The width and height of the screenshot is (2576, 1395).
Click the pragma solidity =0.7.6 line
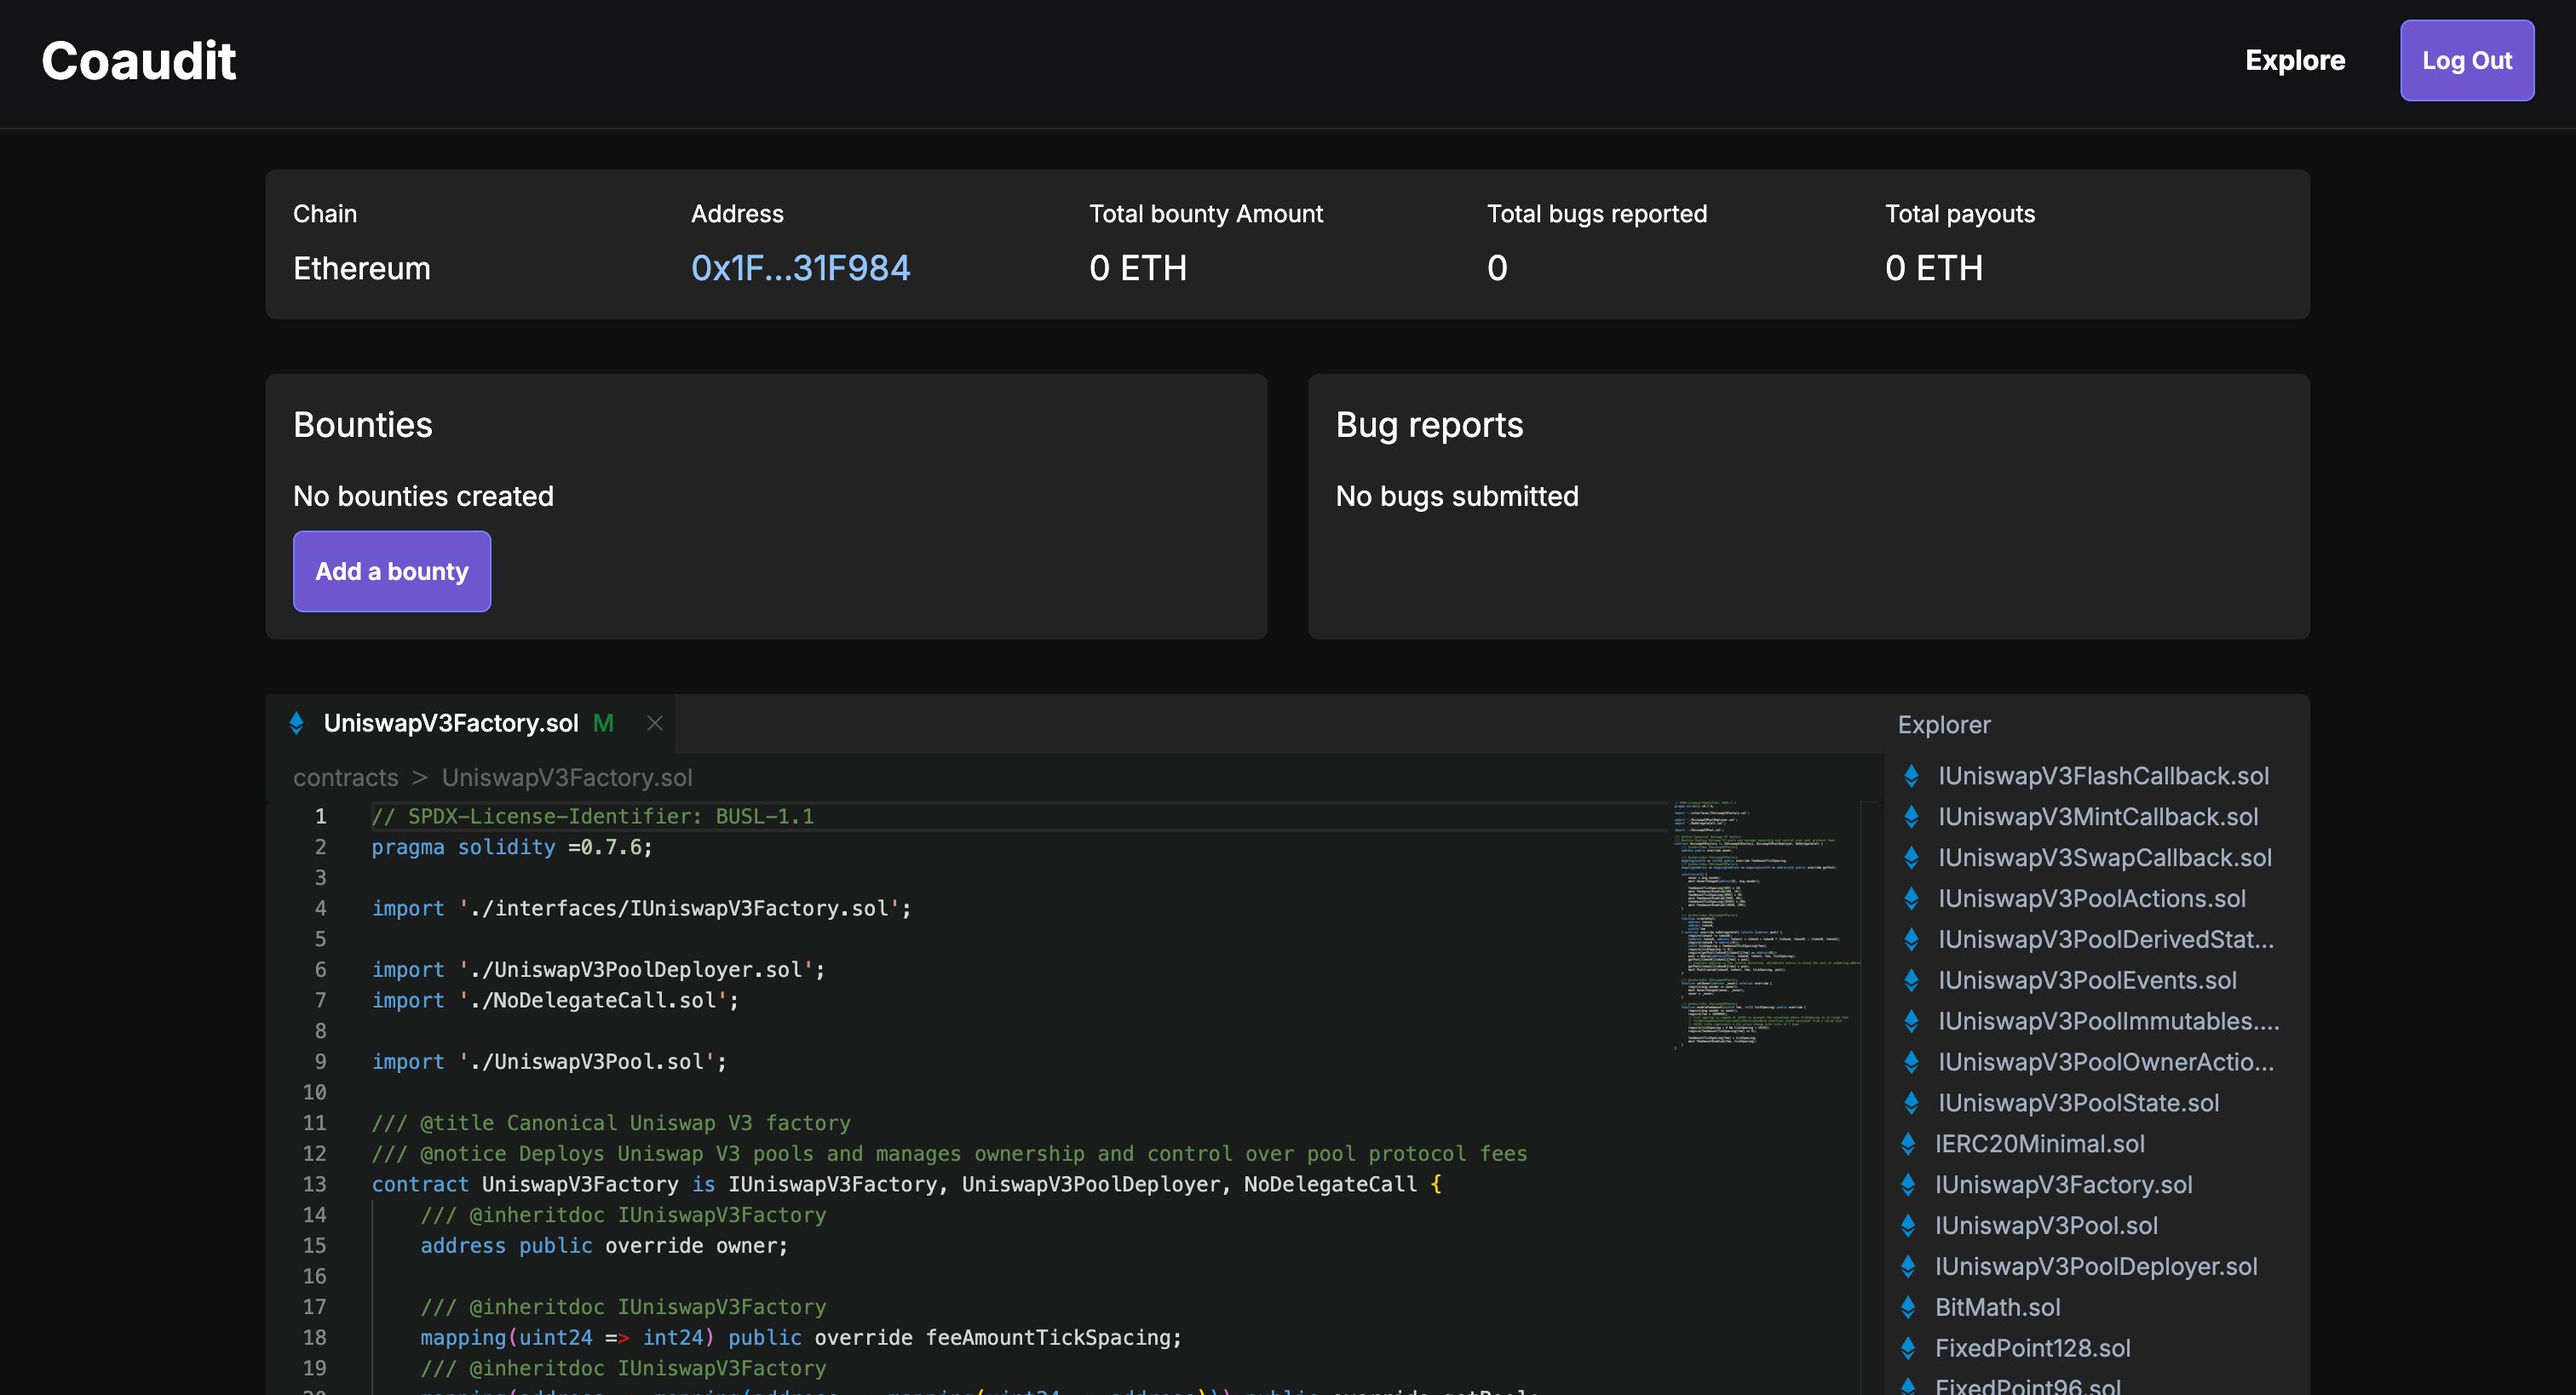click(512, 848)
